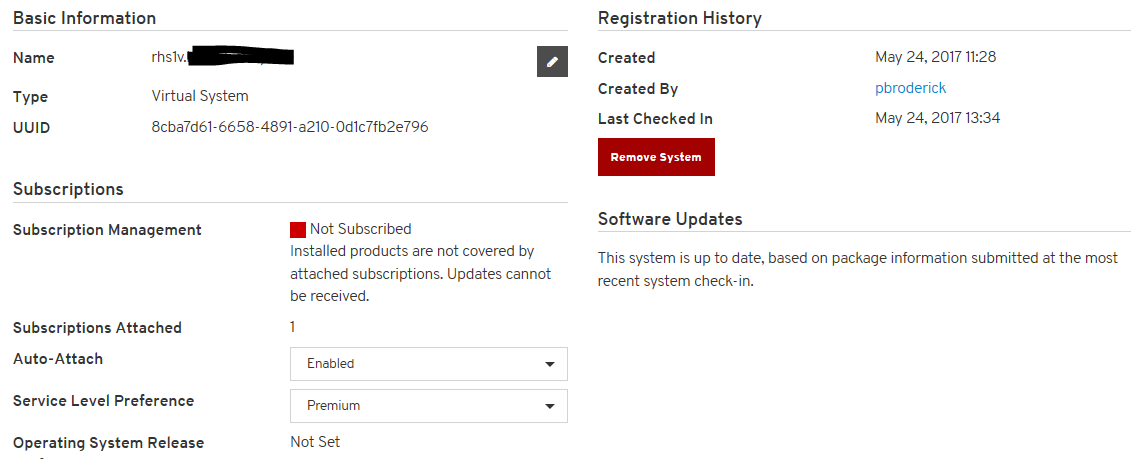Click the Subscriptions Attached count of 1

[x=293, y=327]
